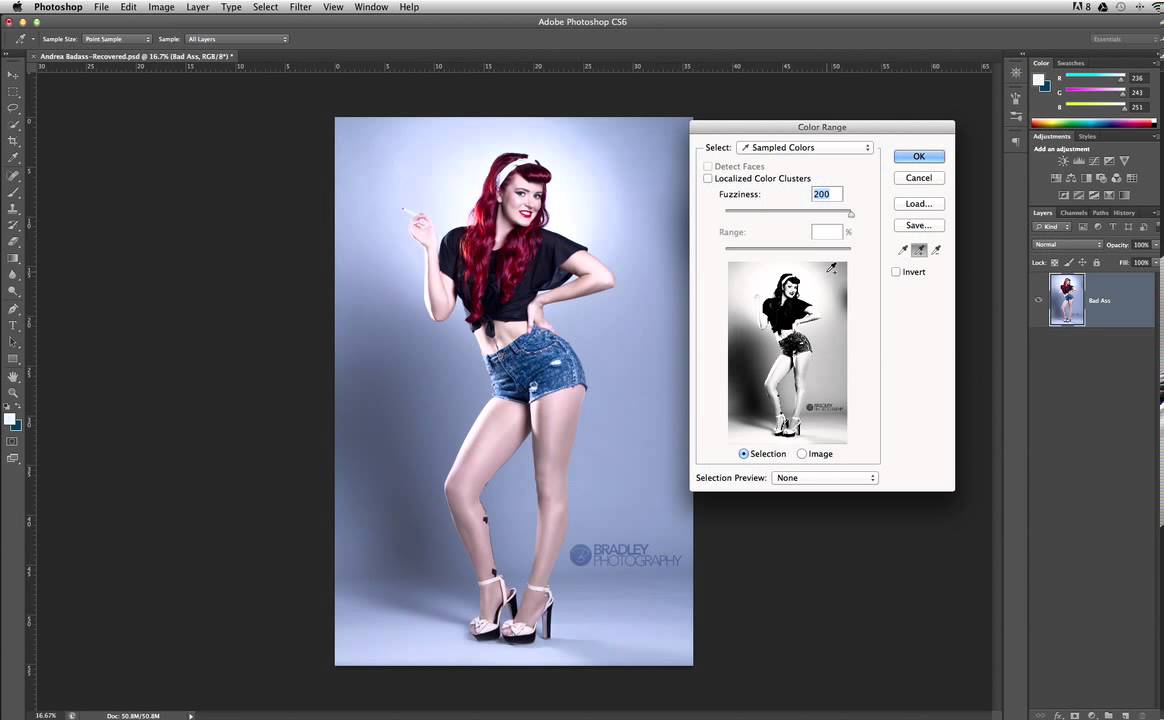Open the Sampled Colors select dropdown

pos(805,148)
